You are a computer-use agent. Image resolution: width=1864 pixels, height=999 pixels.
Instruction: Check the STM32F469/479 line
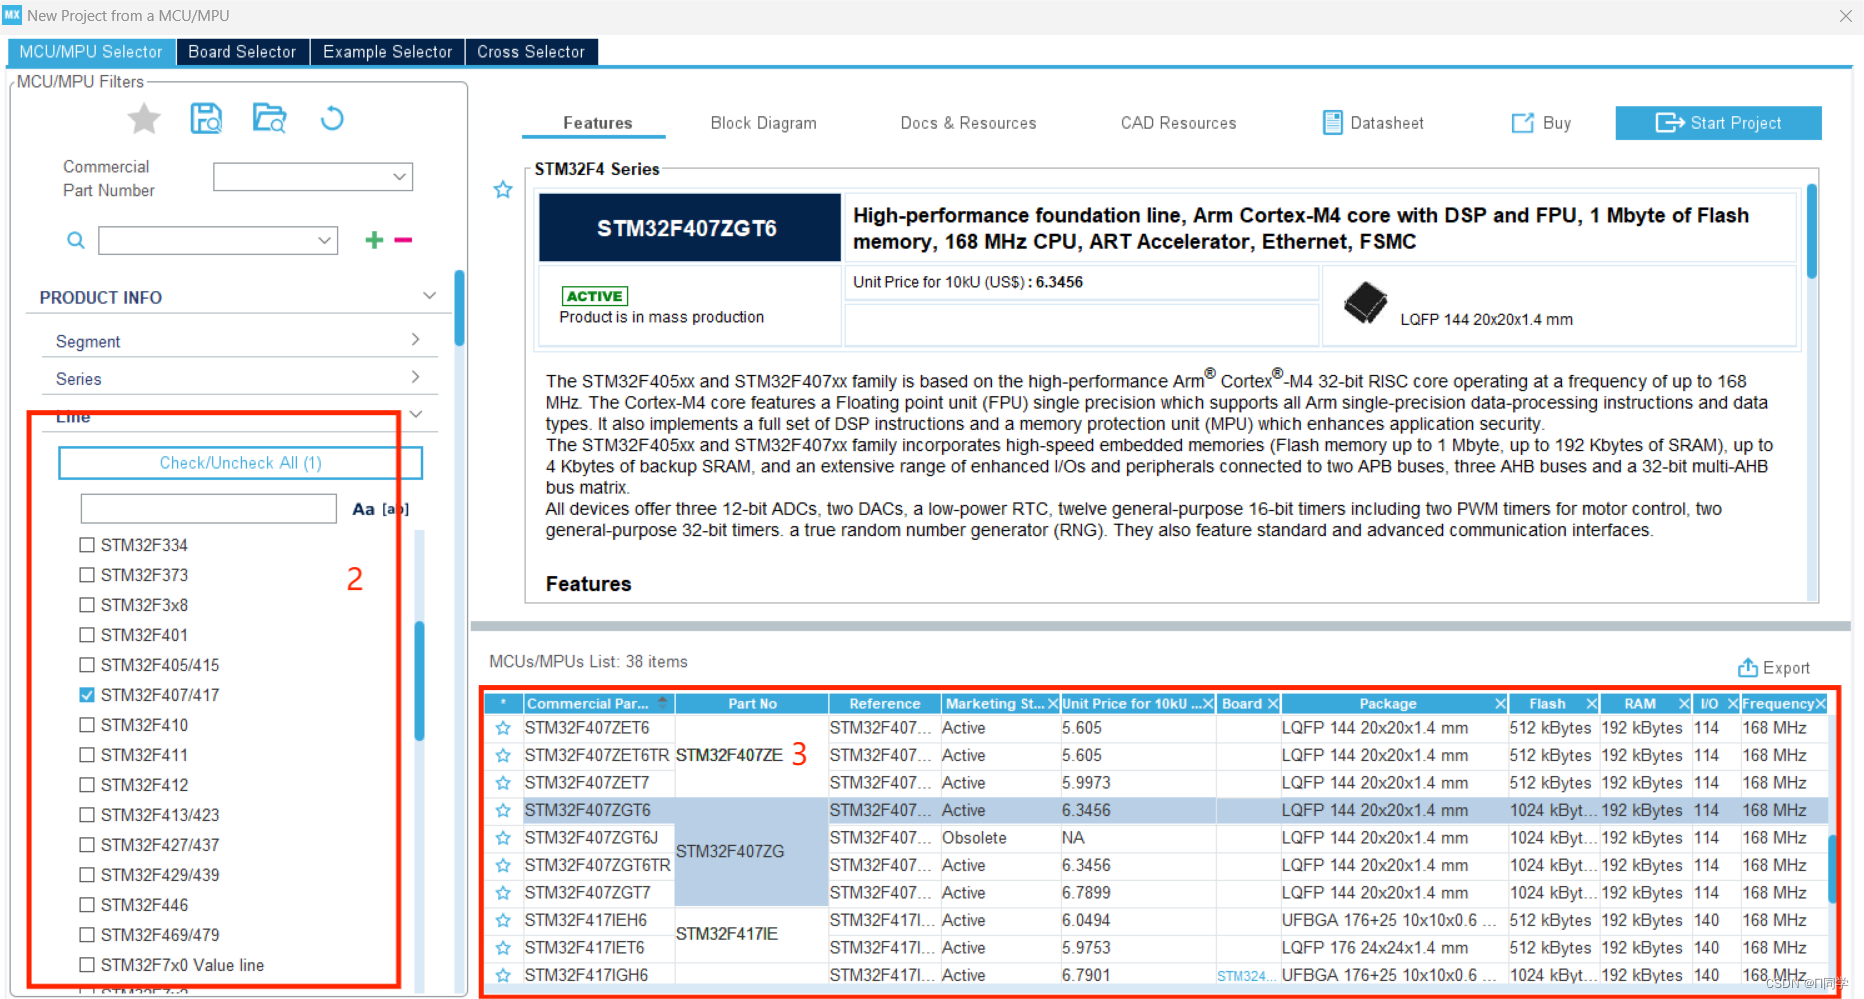tap(87, 935)
